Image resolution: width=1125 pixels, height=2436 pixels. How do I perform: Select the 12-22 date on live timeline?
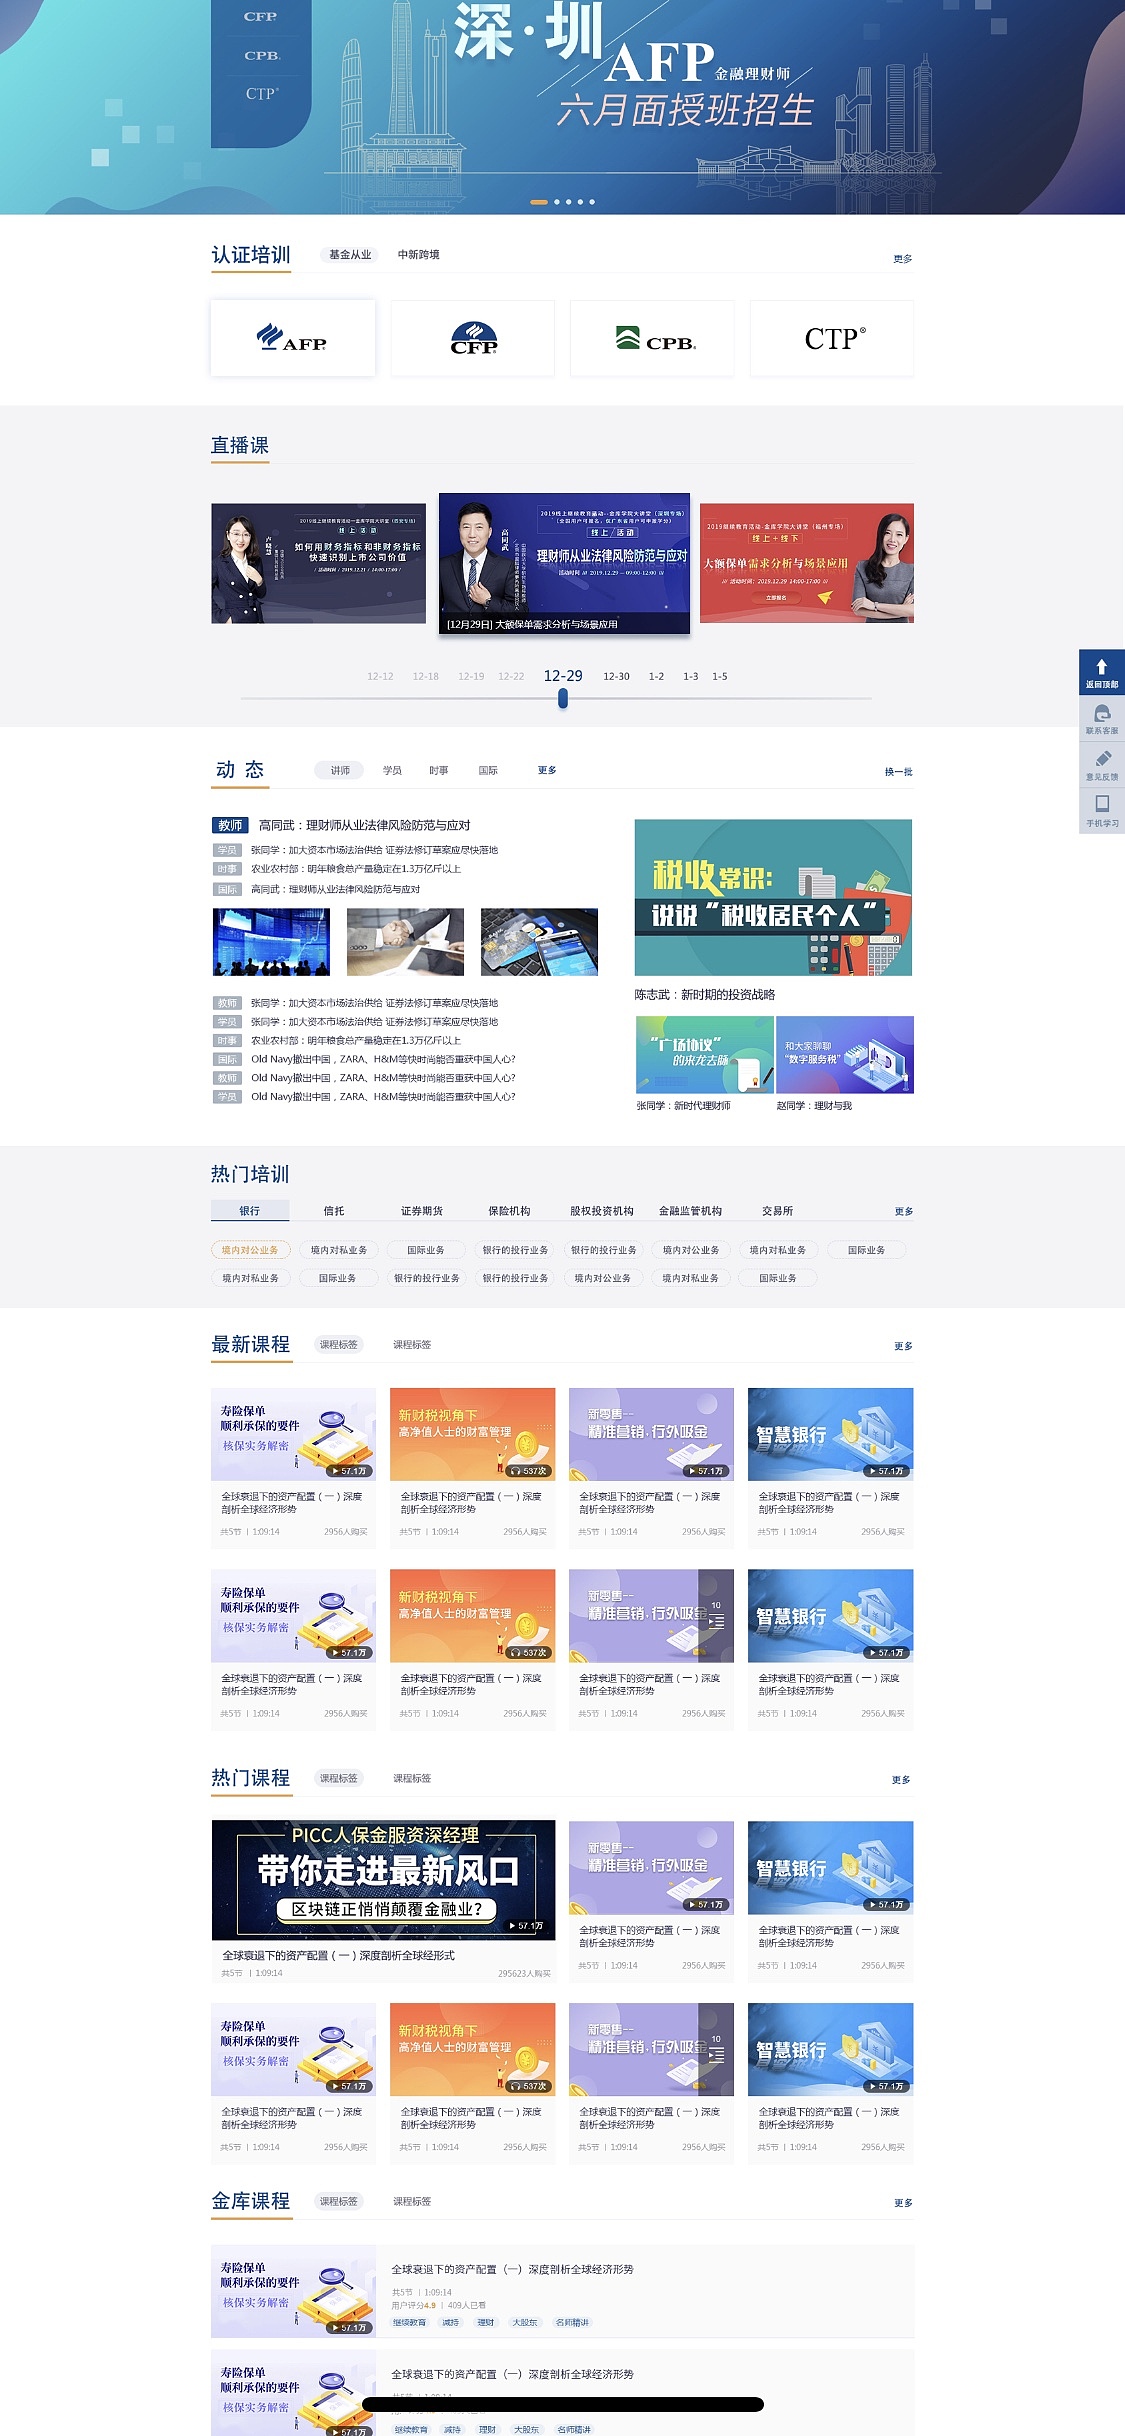tap(511, 677)
